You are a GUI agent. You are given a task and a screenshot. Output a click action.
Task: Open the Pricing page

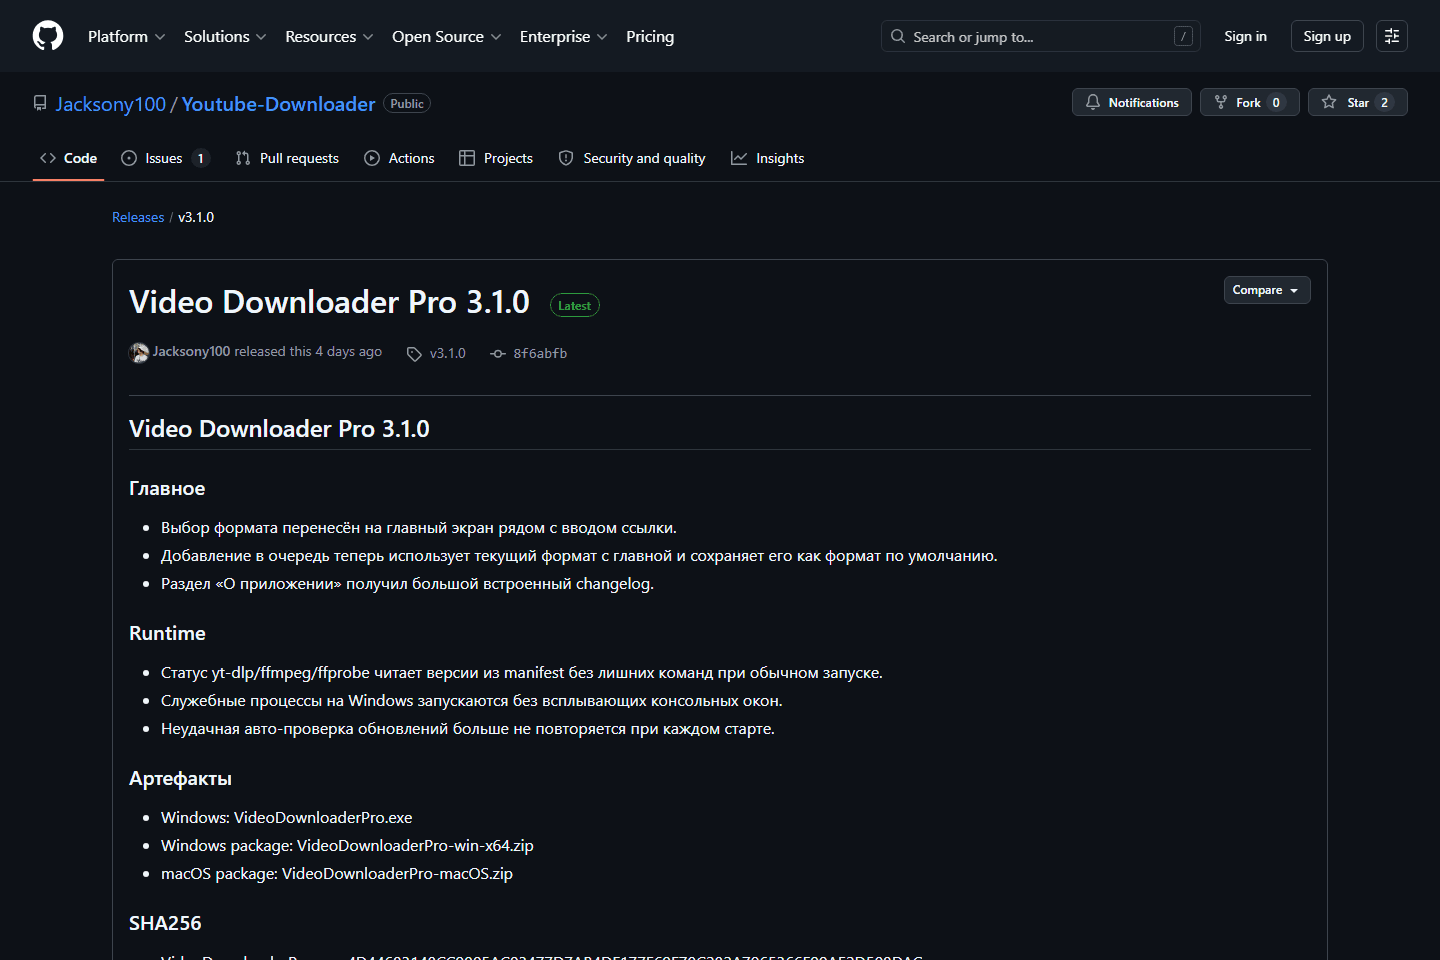(650, 36)
